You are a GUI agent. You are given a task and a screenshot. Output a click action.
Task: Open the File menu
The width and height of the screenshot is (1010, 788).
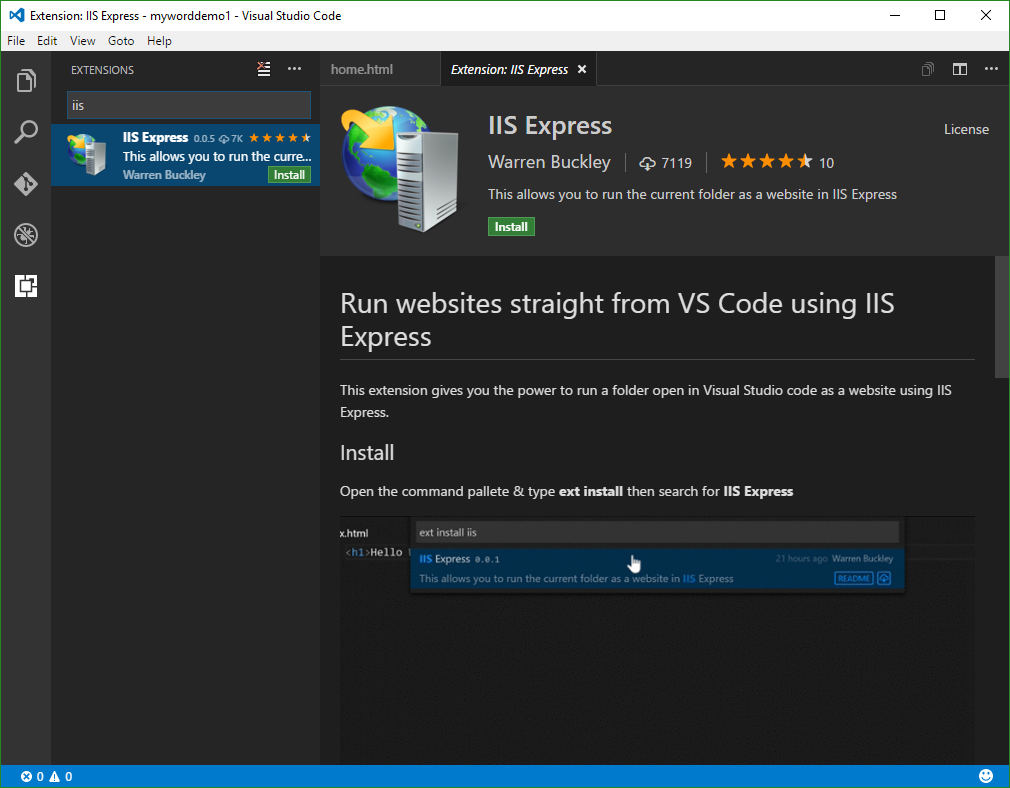(16, 41)
